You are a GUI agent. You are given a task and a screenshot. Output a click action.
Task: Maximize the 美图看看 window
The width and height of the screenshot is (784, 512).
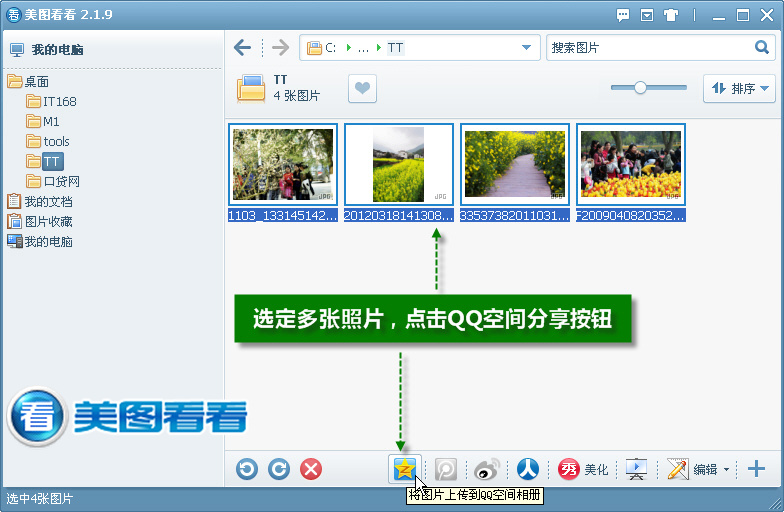click(743, 16)
